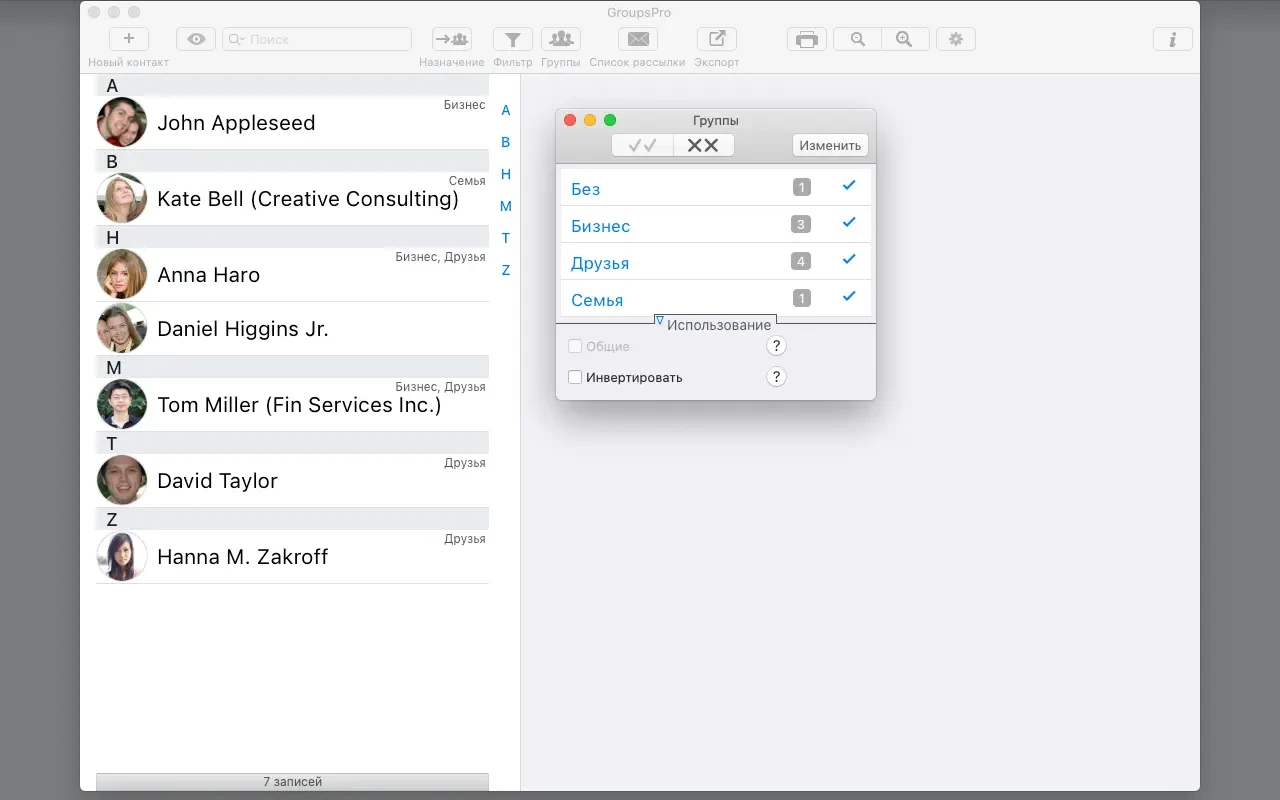Click the uncheck all XX button

coord(703,145)
